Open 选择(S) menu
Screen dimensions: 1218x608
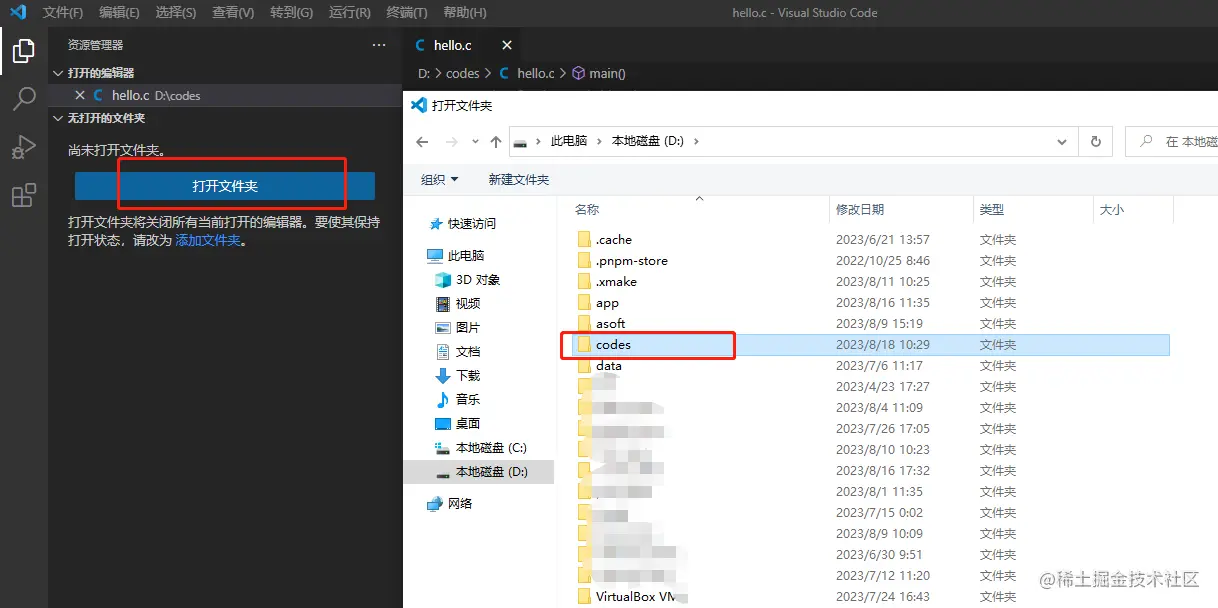pos(176,13)
